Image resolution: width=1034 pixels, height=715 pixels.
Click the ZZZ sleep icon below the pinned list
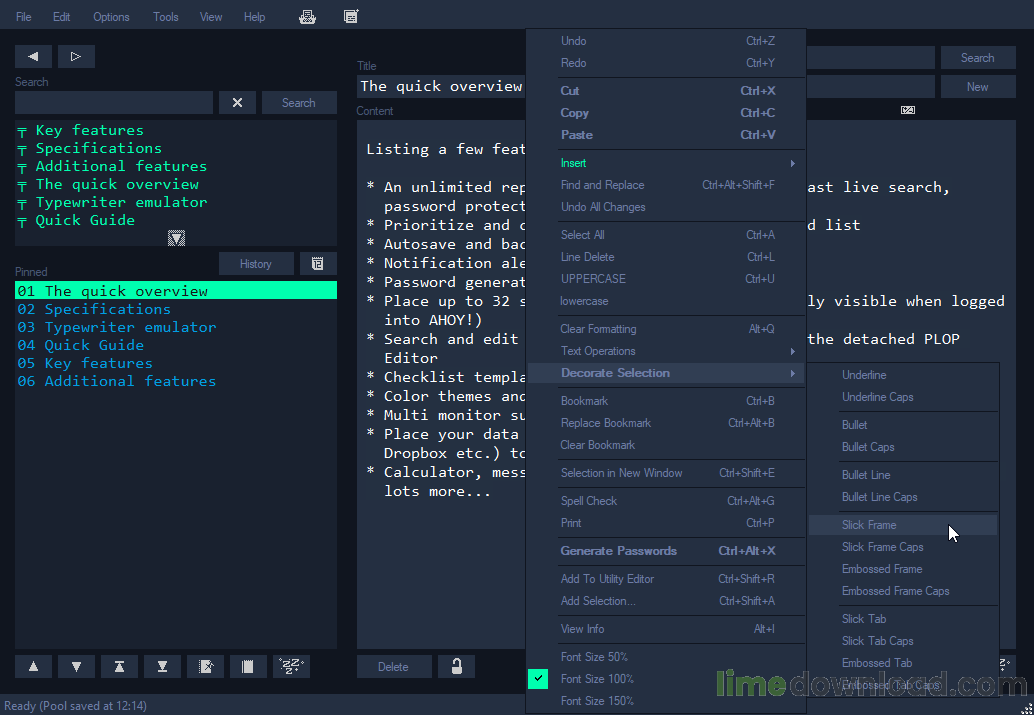click(x=291, y=667)
